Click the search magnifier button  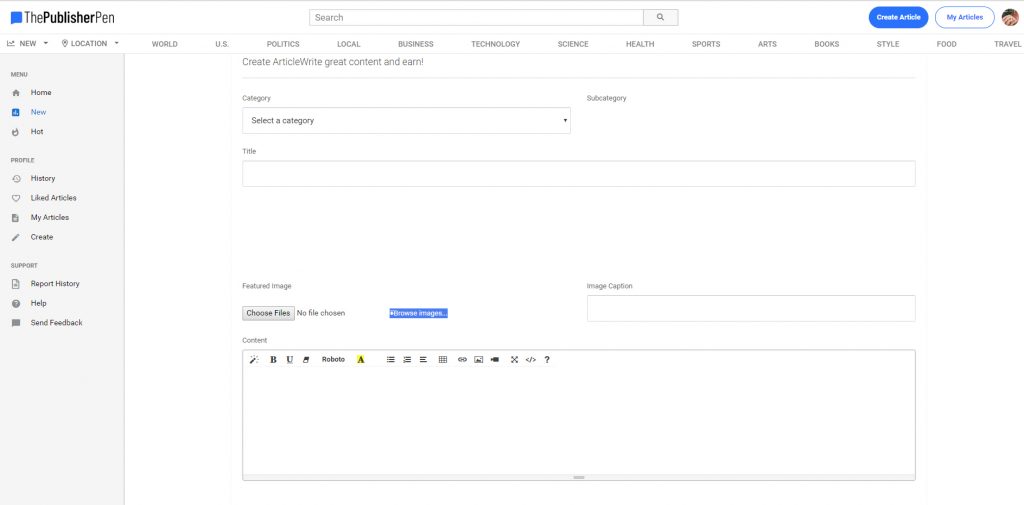pos(660,17)
